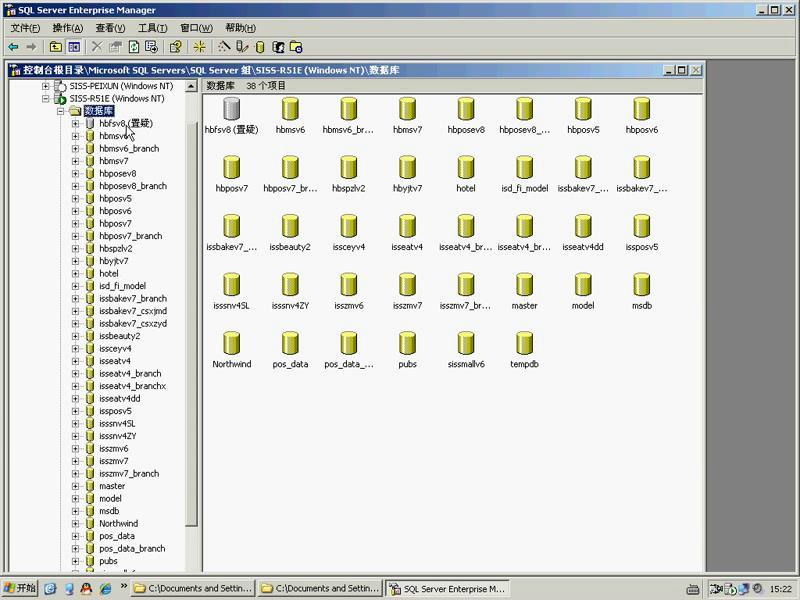The image size is (800, 600).
Task: Select hbposev8_branch in the tree
Action: (133, 186)
